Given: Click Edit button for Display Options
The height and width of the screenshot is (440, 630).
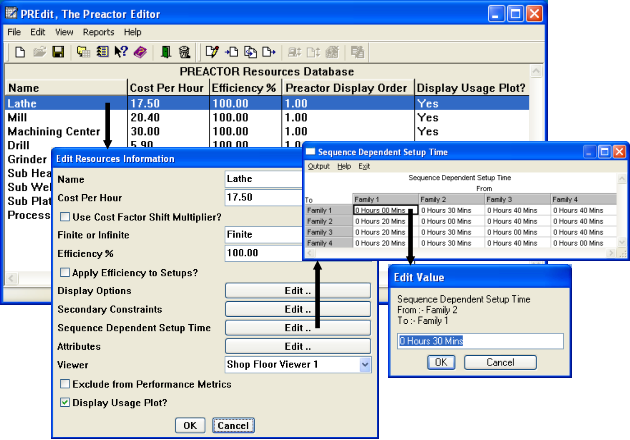Looking at the screenshot, I should tap(298, 291).
